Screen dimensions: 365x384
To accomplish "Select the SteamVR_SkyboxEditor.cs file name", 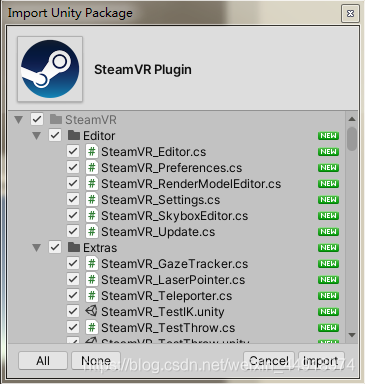I will point(175,216).
